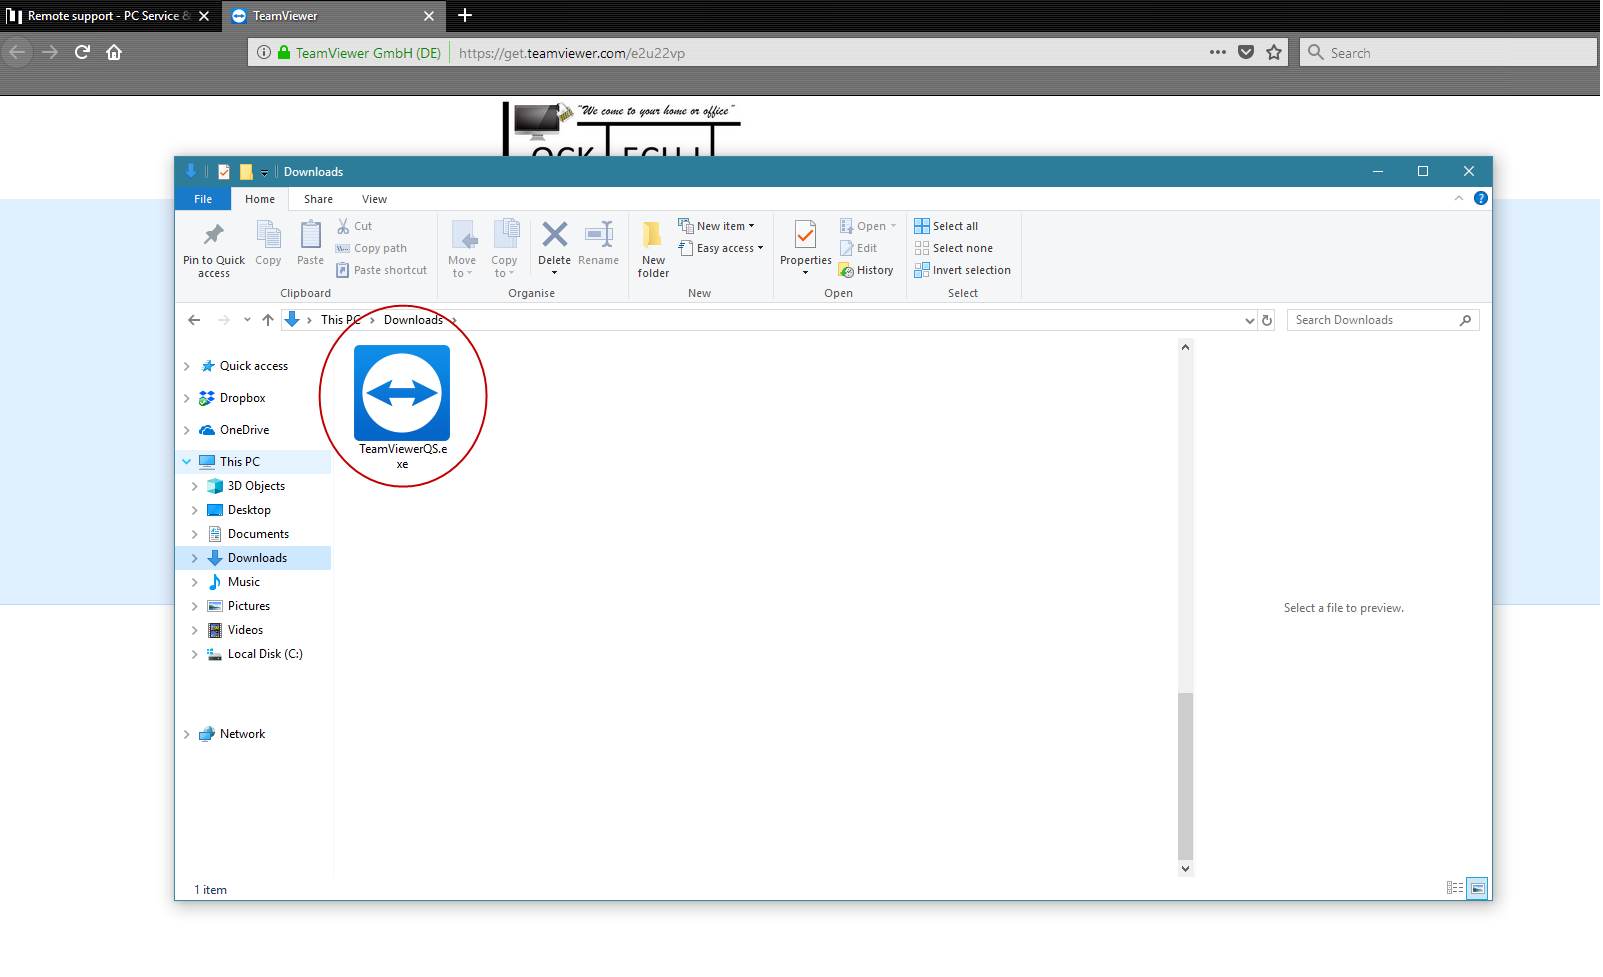1603x977 pixels.
Task: Open the Easy access dropdown
Action: pos(720,248)
